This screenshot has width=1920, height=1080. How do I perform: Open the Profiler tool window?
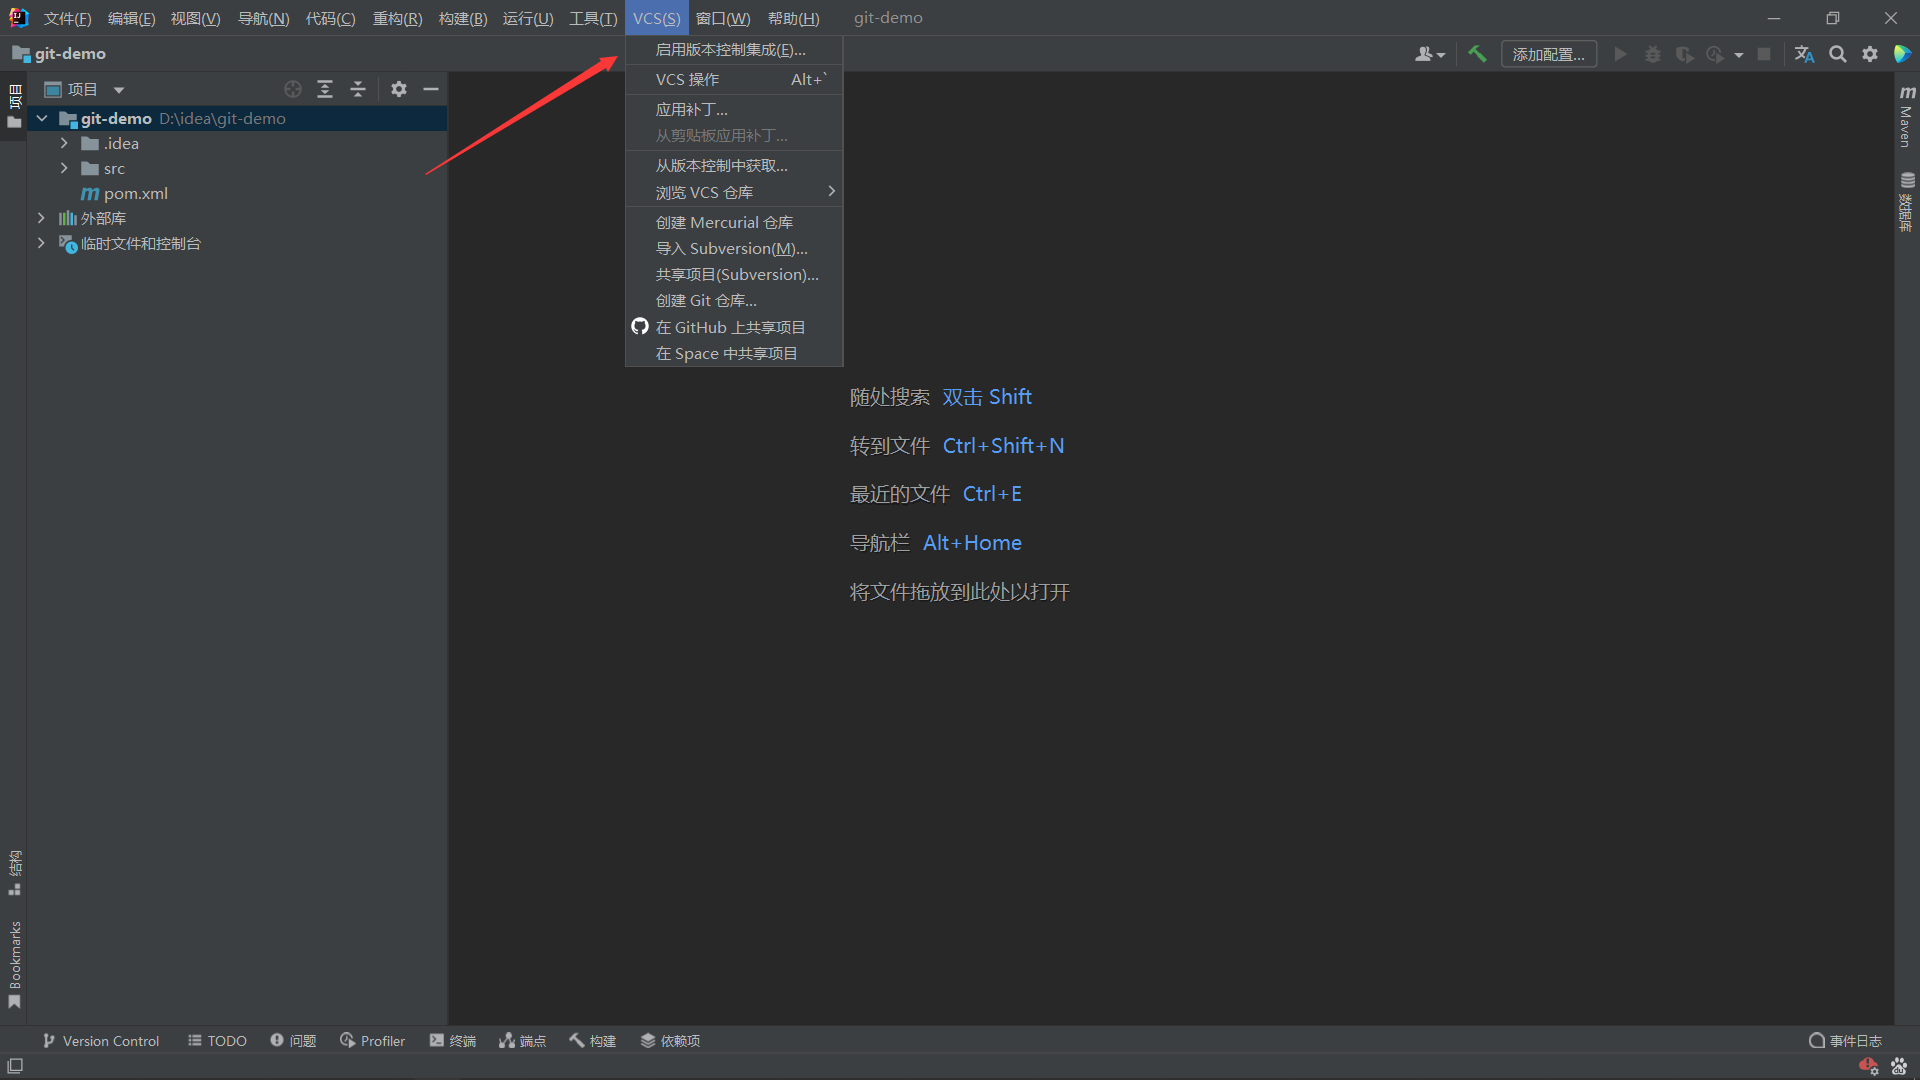372,1041
